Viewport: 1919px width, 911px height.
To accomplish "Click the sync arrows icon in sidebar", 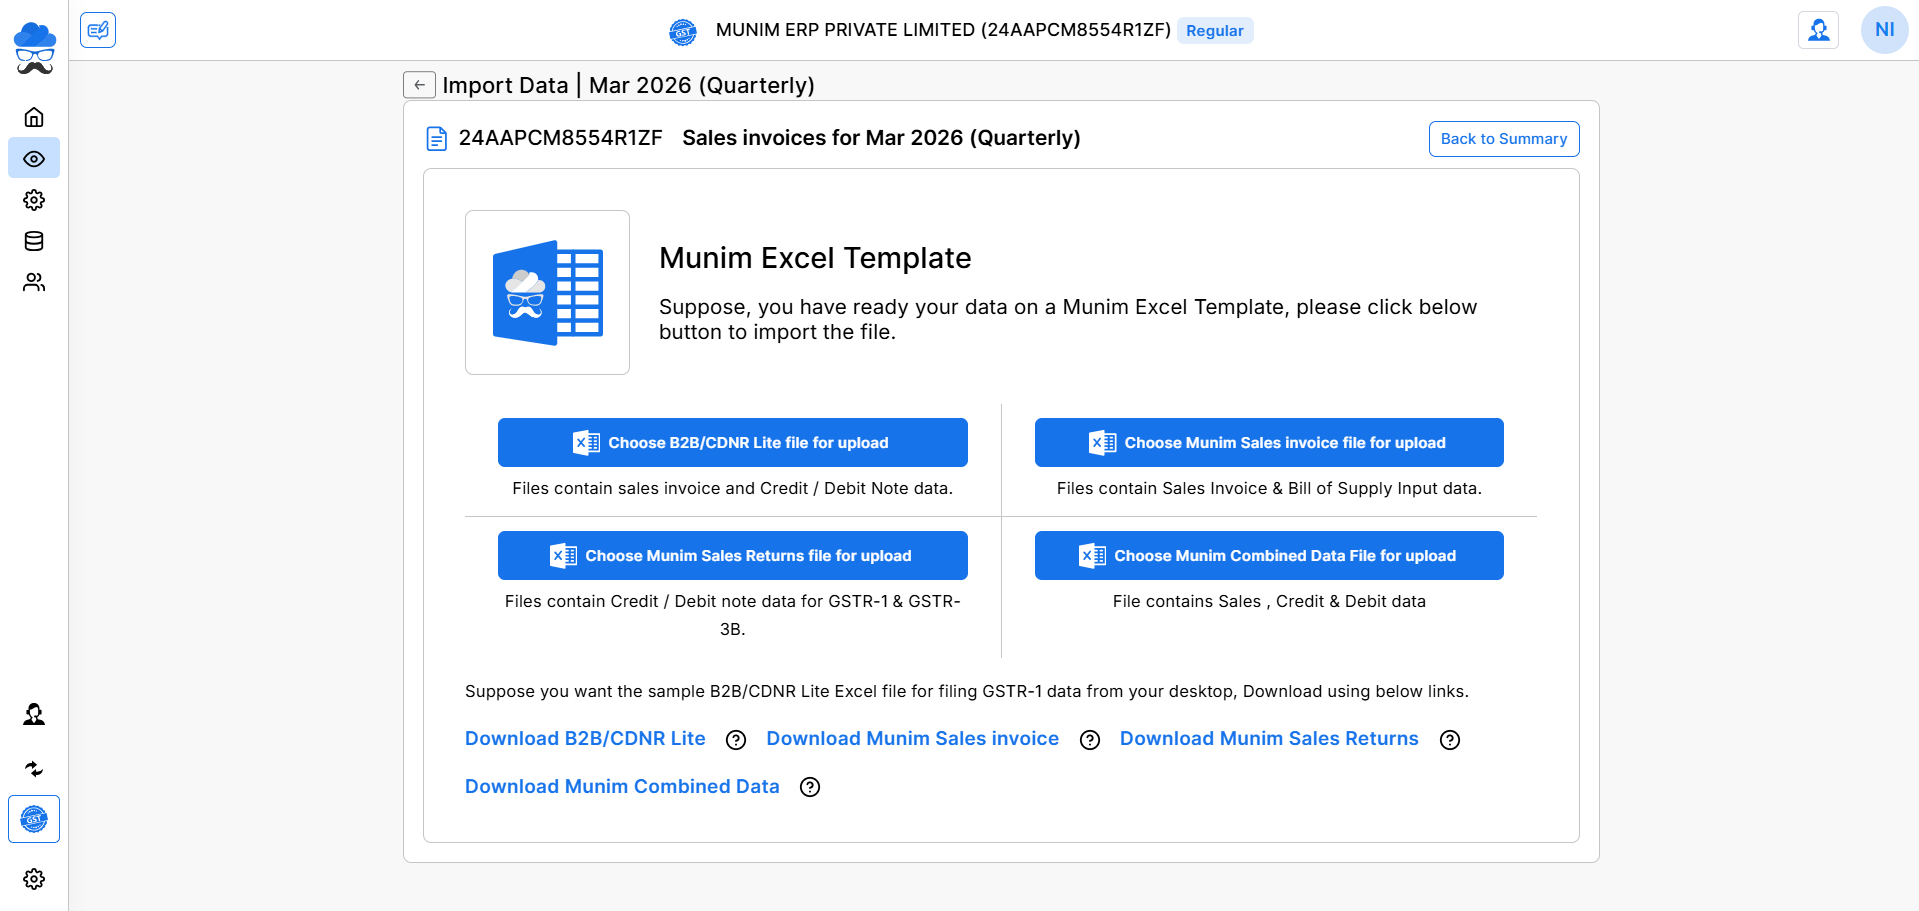I will tap(34, 769).
